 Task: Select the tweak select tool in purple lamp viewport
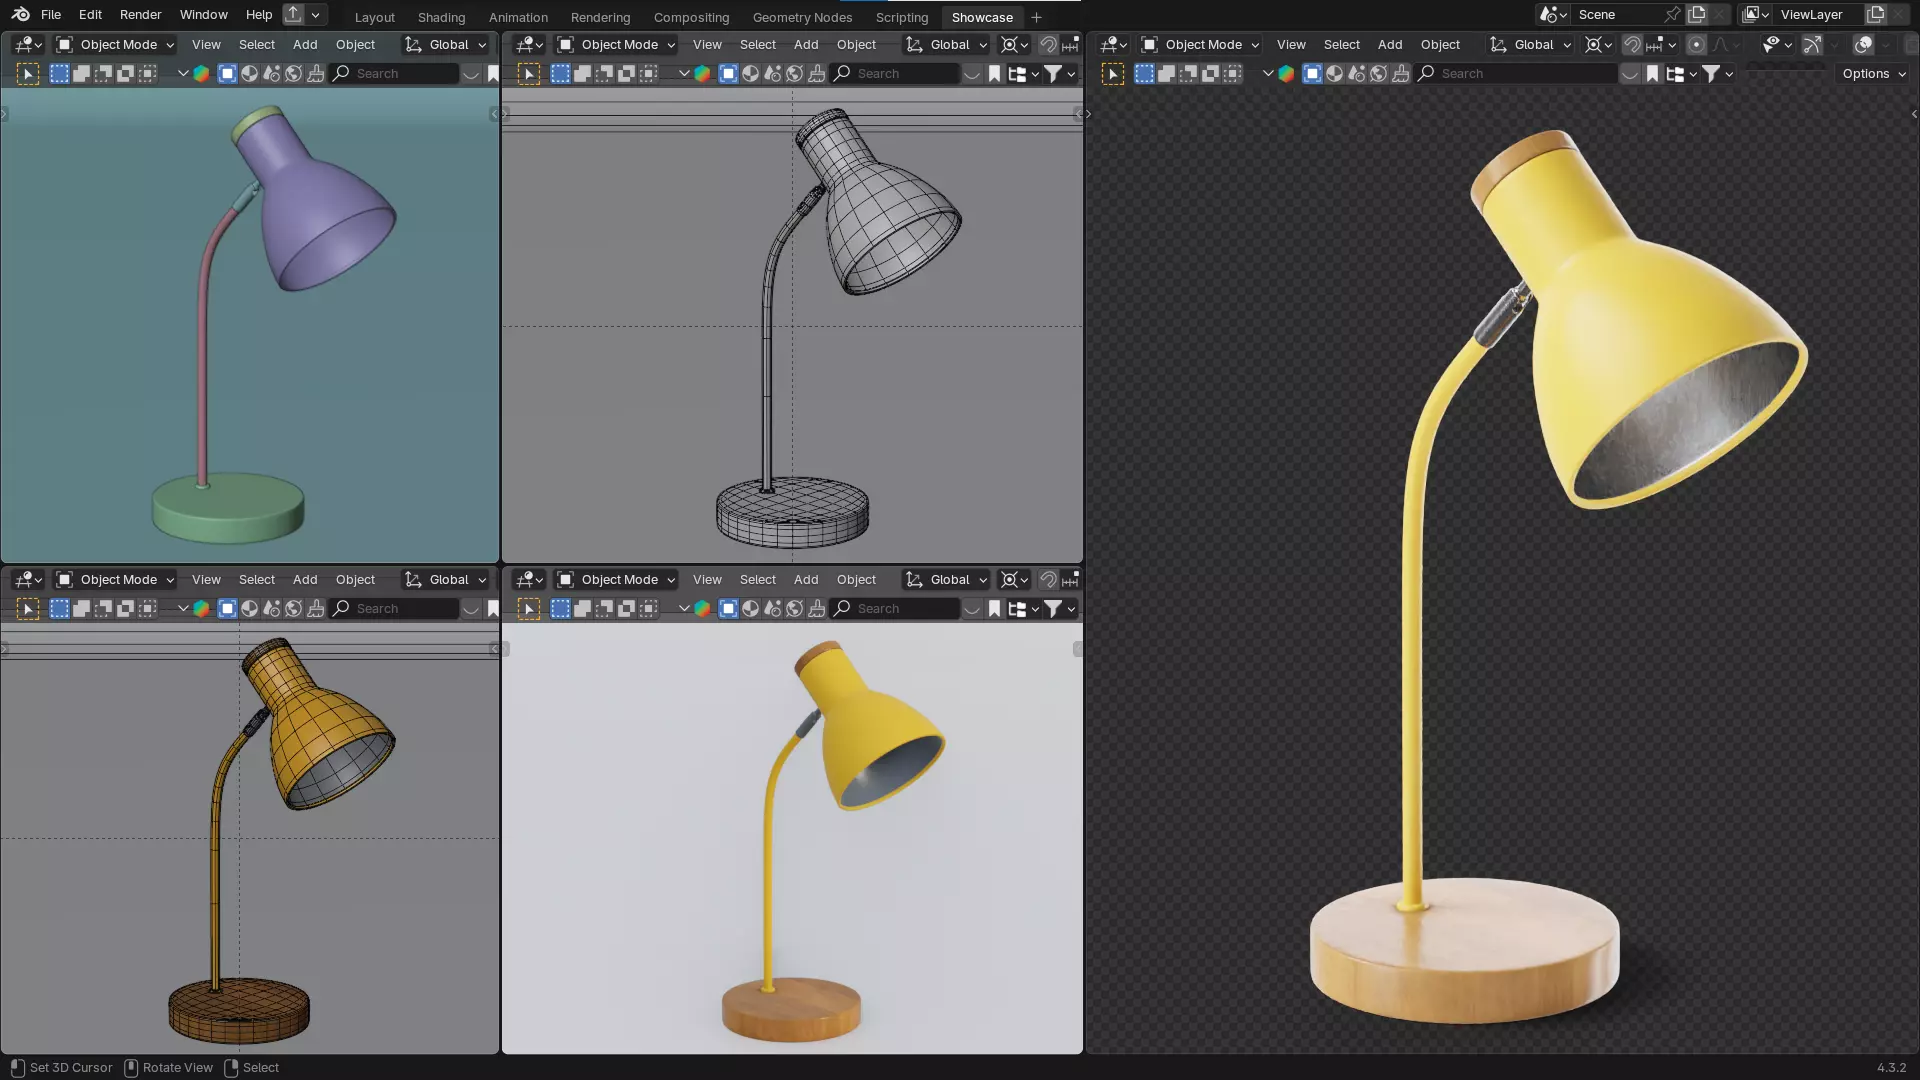point(28,73)
